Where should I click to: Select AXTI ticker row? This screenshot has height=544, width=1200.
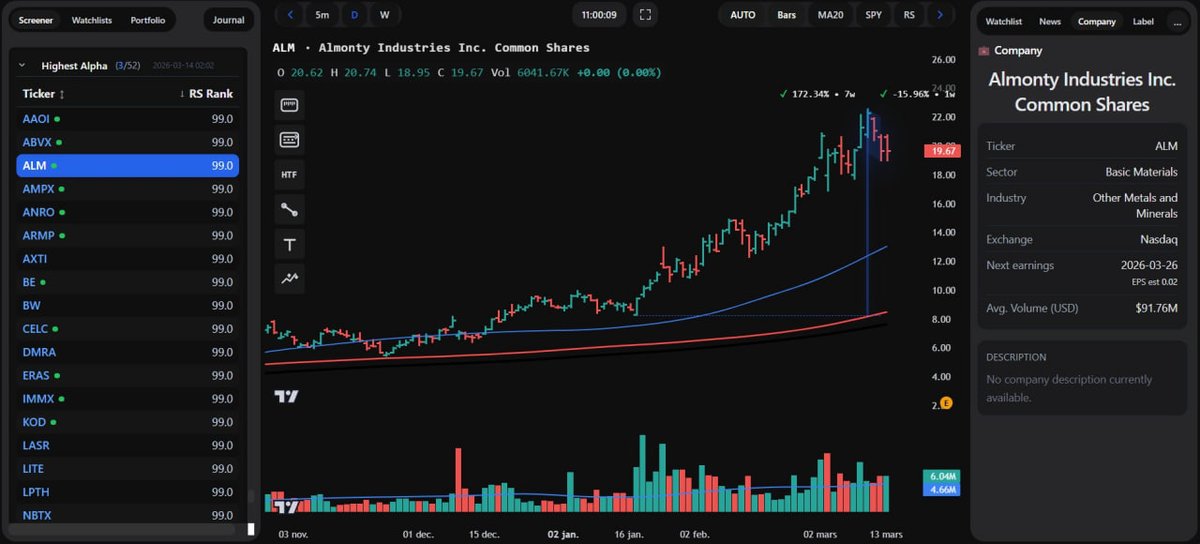[x=128, y=259]
